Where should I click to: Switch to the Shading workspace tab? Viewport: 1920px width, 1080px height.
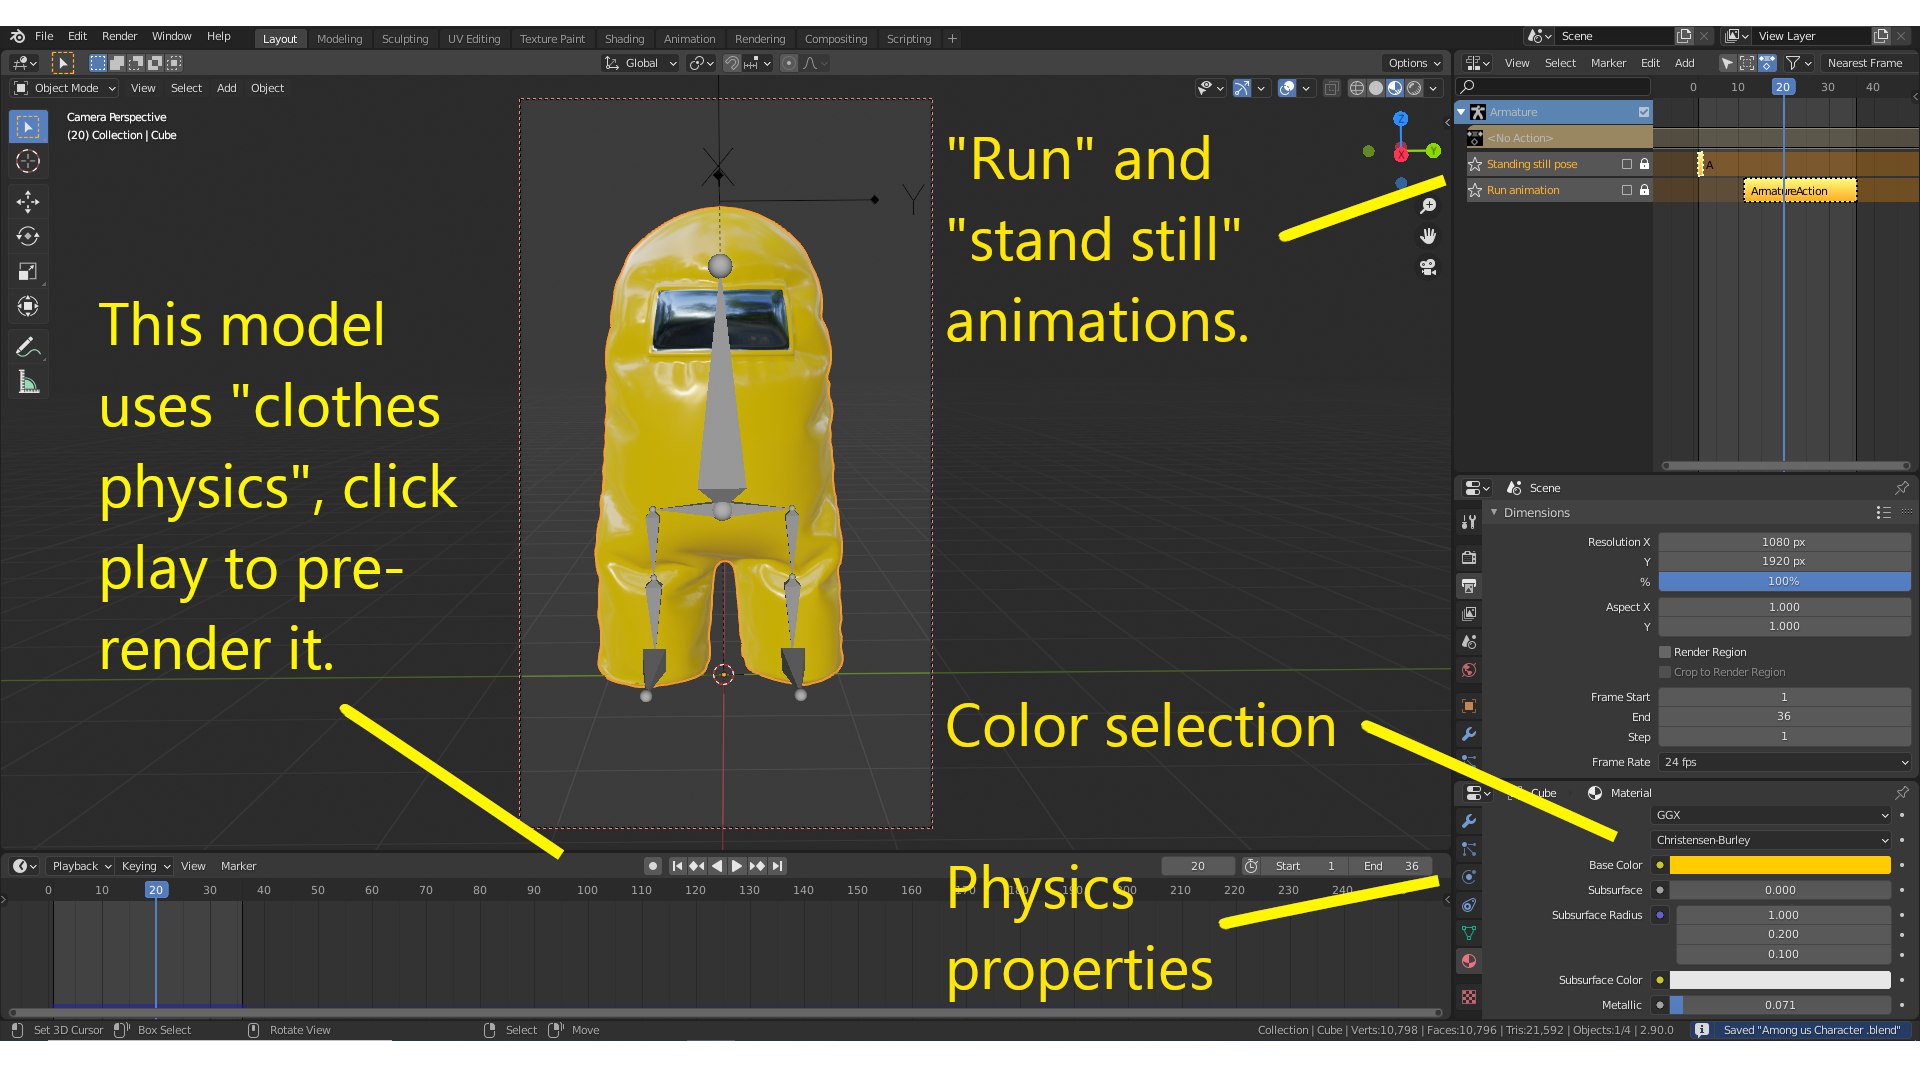click(624, 39)
